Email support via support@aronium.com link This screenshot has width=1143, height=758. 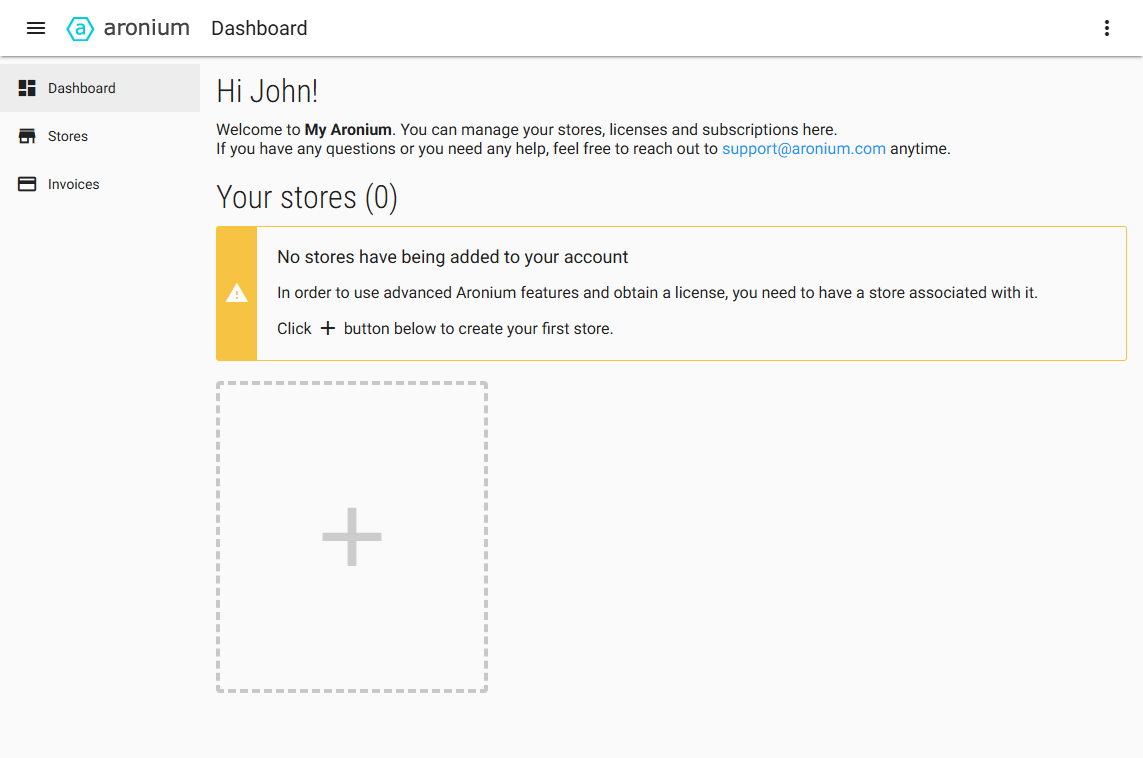pyautogui.click(x=803, y=148)
